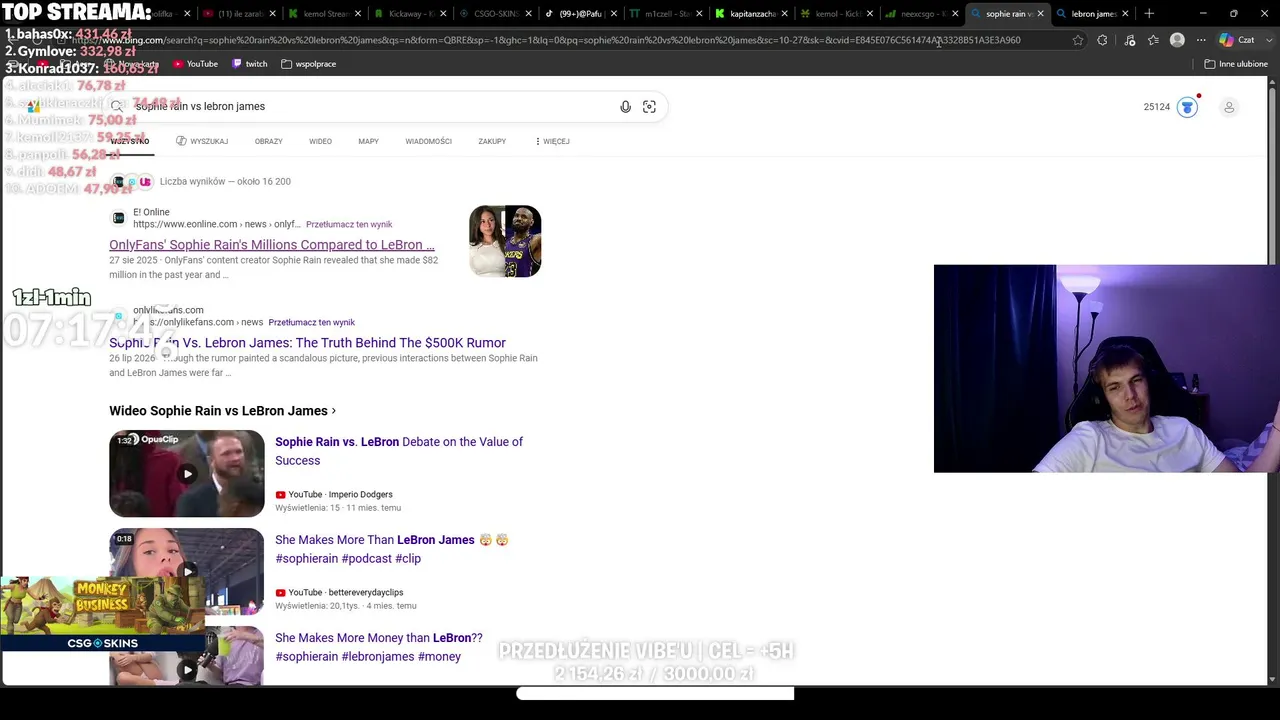Viewport: 1280px width, 720px height.
Task: Select the 'Zakupy' search tab
Action: click(492, 141)
